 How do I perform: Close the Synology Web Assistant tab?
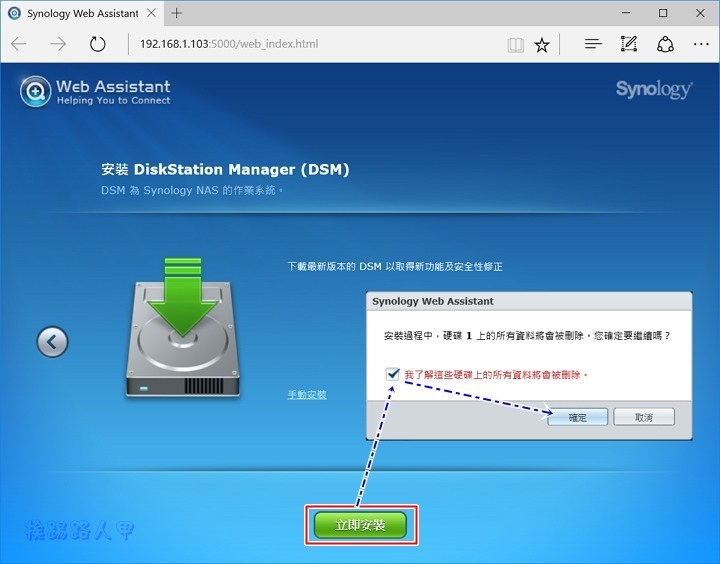coord(150,13)
